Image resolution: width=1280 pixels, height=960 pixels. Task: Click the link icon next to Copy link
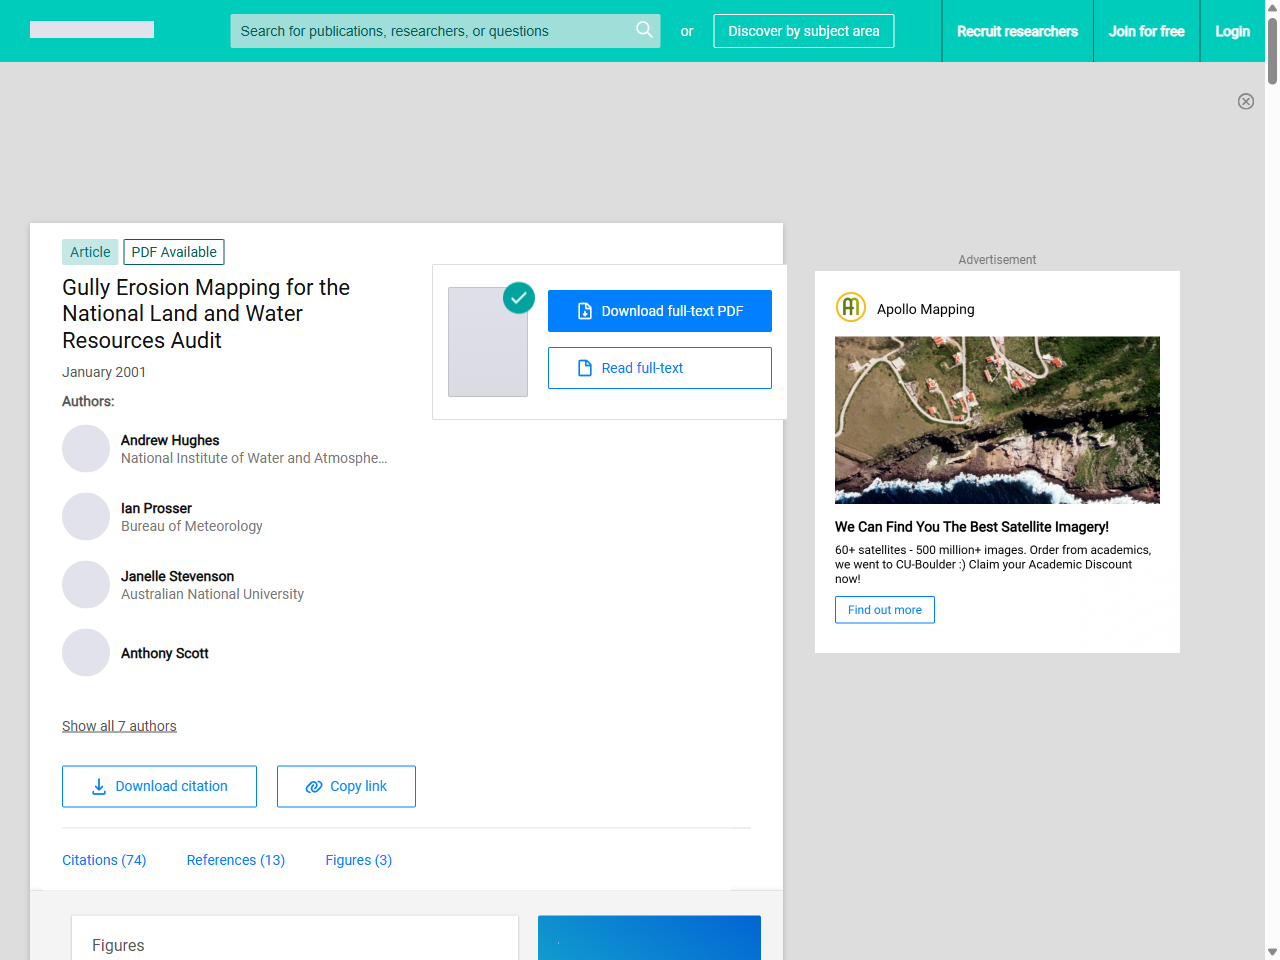tap(313, 786)
